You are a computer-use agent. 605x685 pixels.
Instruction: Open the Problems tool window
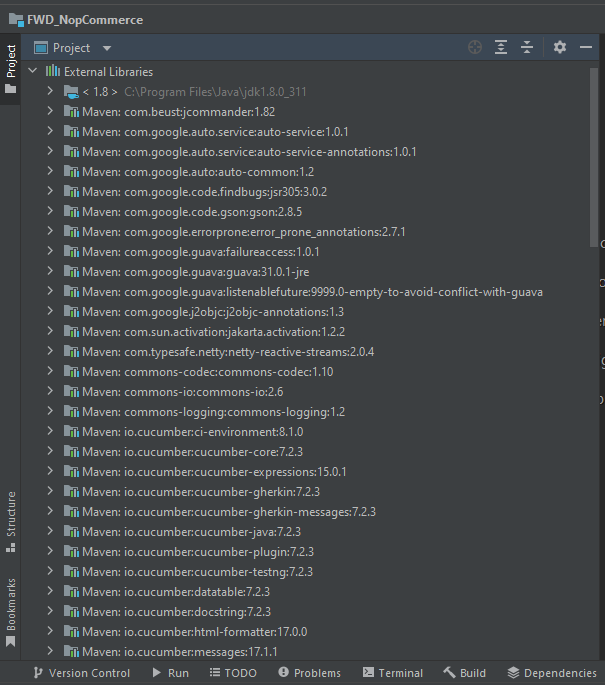pos(310,673)
